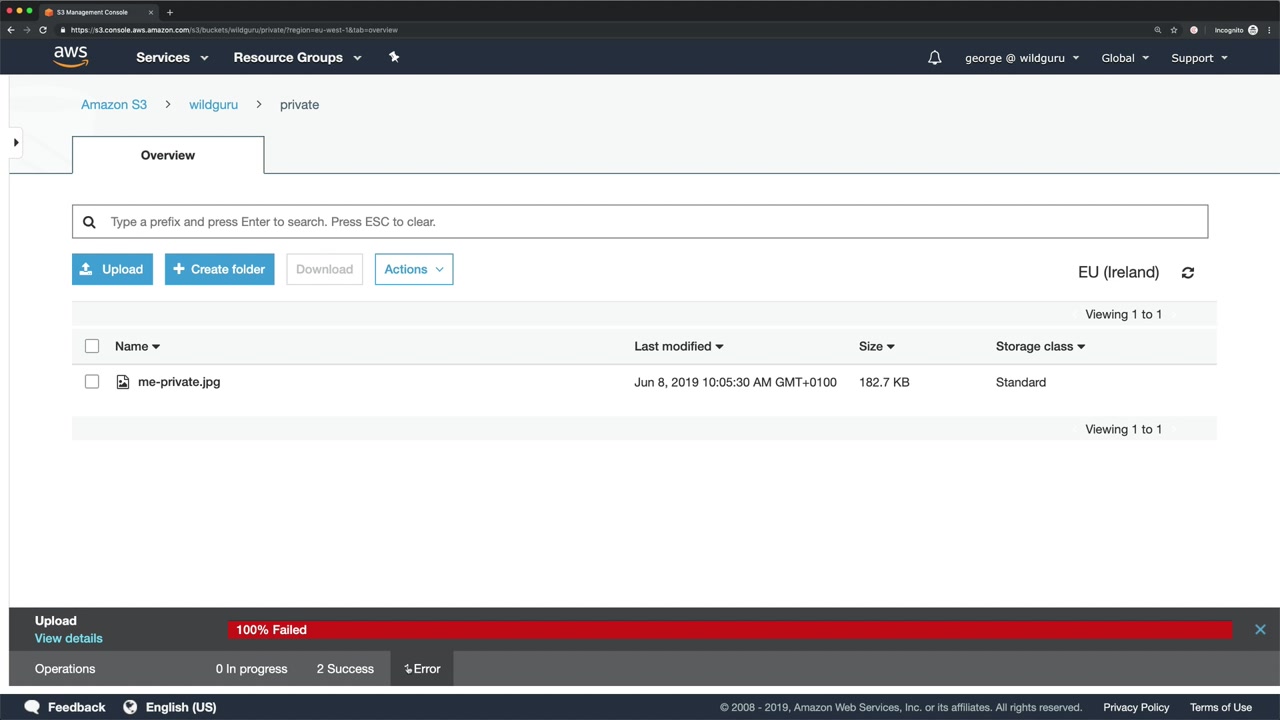Open the Services dropdown menu

click(172, 58)
